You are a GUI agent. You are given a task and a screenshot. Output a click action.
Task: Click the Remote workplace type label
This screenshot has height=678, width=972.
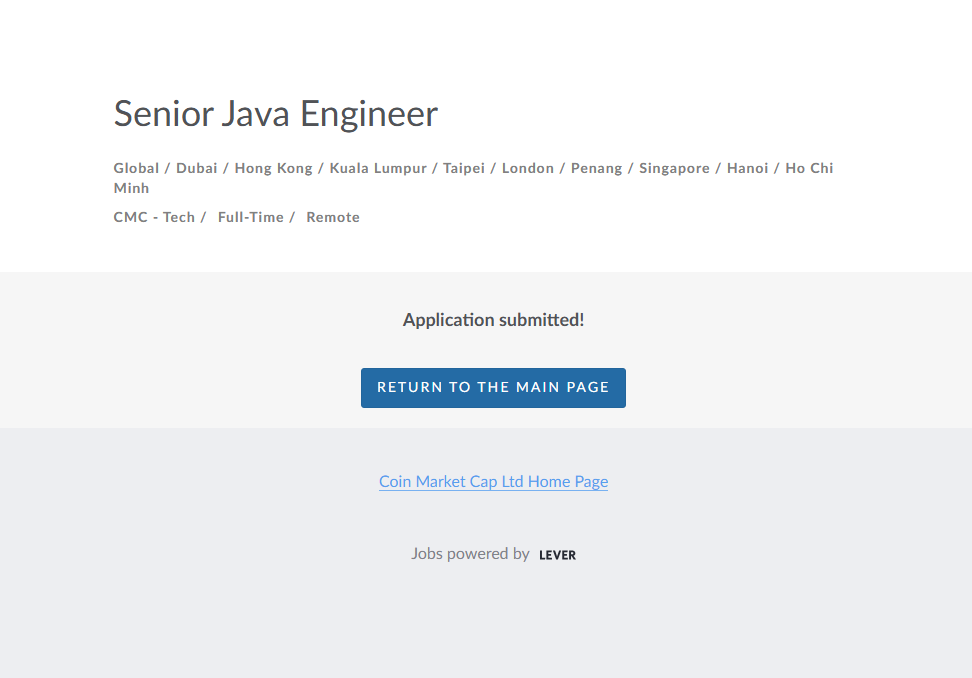pos(333,217)
